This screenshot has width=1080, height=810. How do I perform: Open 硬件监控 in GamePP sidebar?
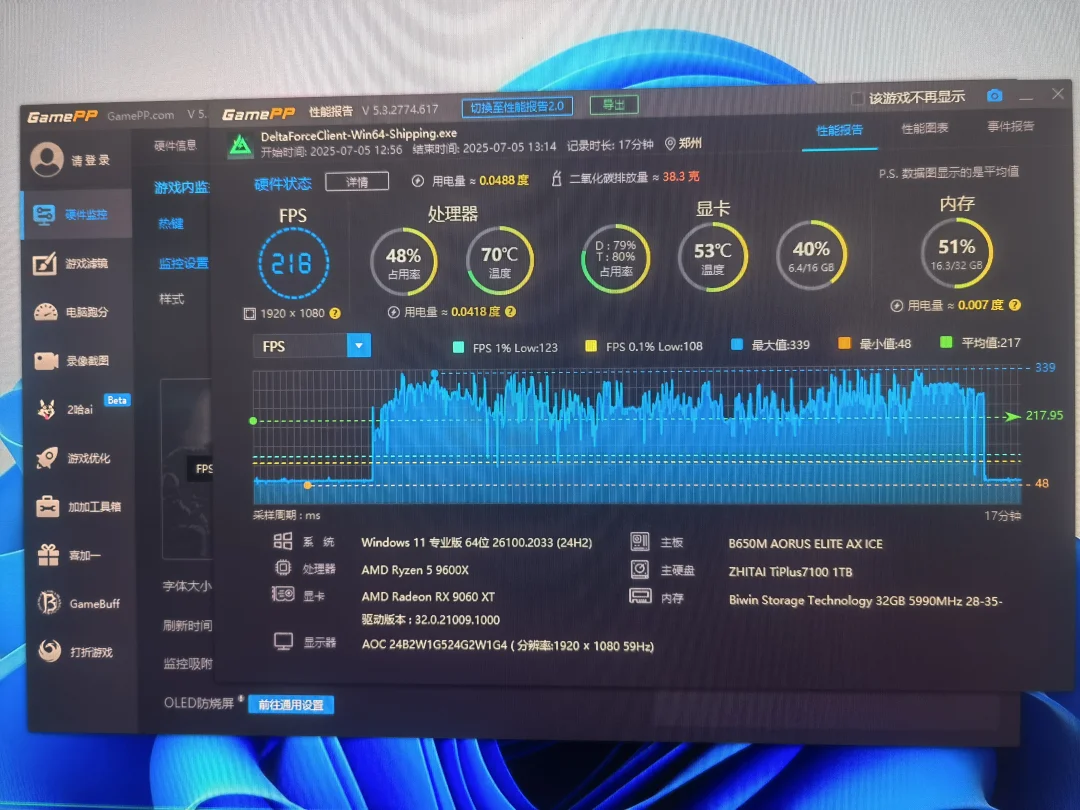(76, 215)
